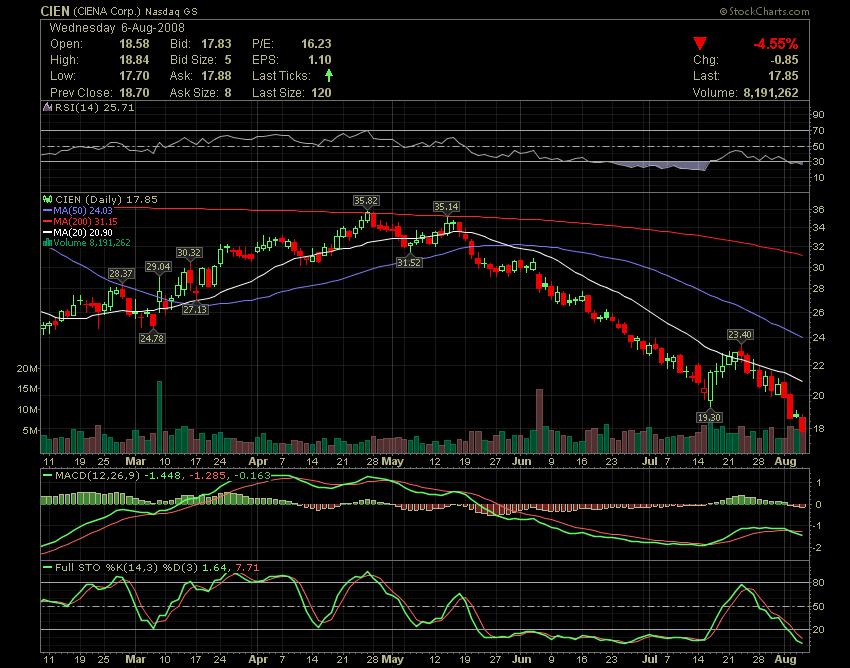Click the '(CIENA Corp.) Nasdaq GS' label
850x668 pixels.
[x=135, y=11]
